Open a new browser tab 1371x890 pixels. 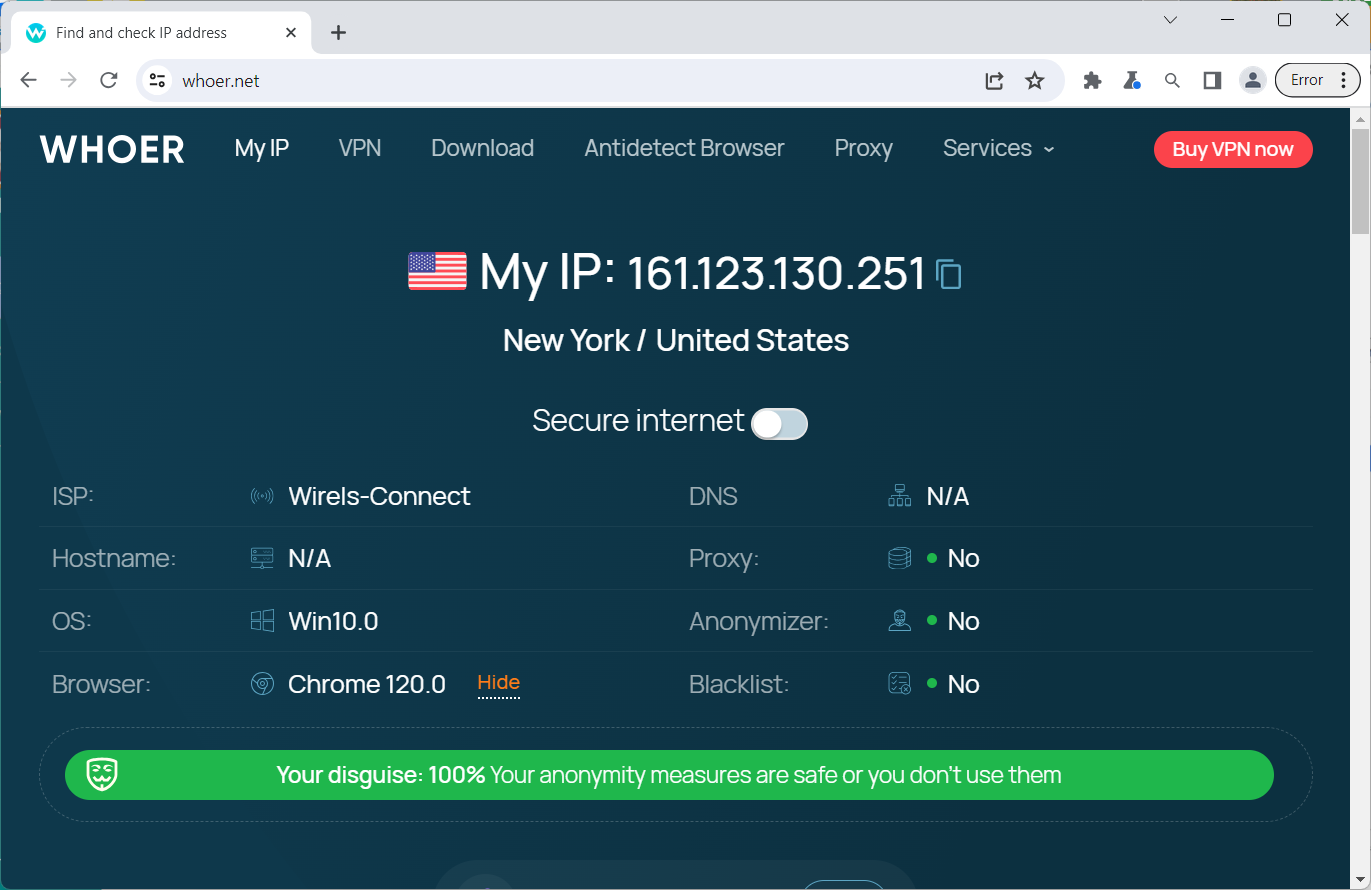[x=338, y=33]
